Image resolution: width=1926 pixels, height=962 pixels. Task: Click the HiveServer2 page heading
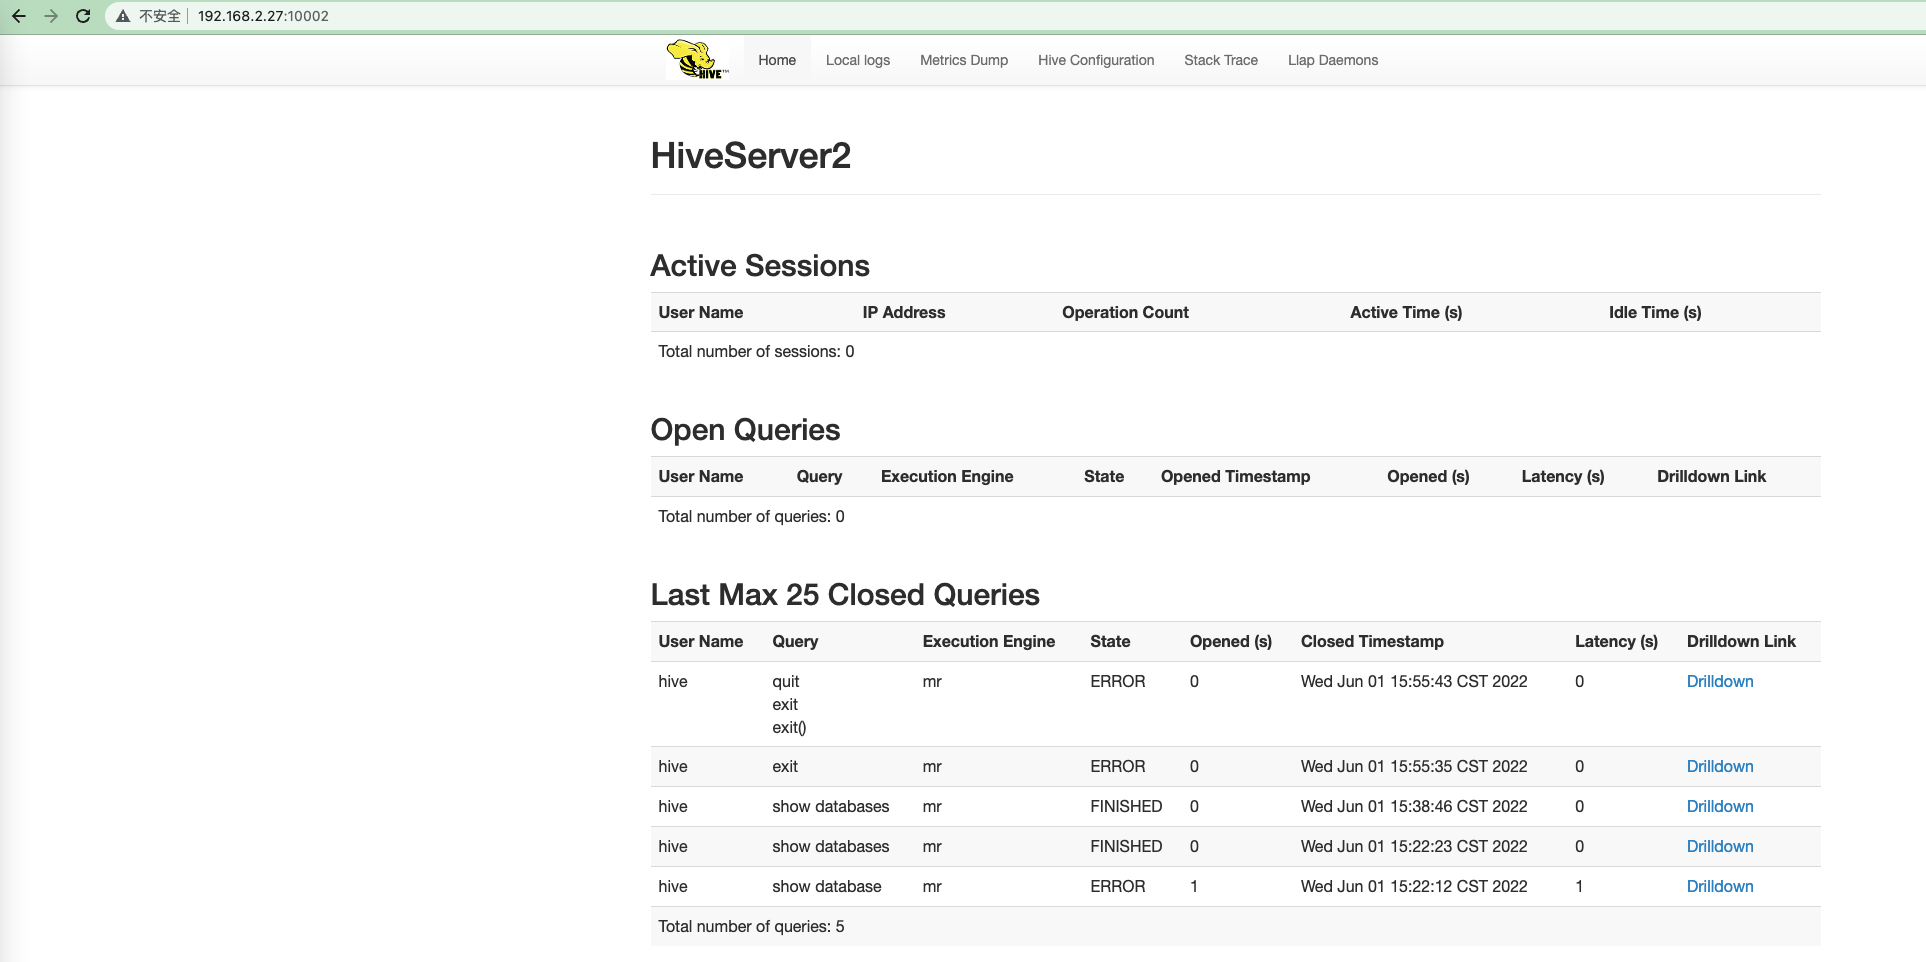[751, 156]
